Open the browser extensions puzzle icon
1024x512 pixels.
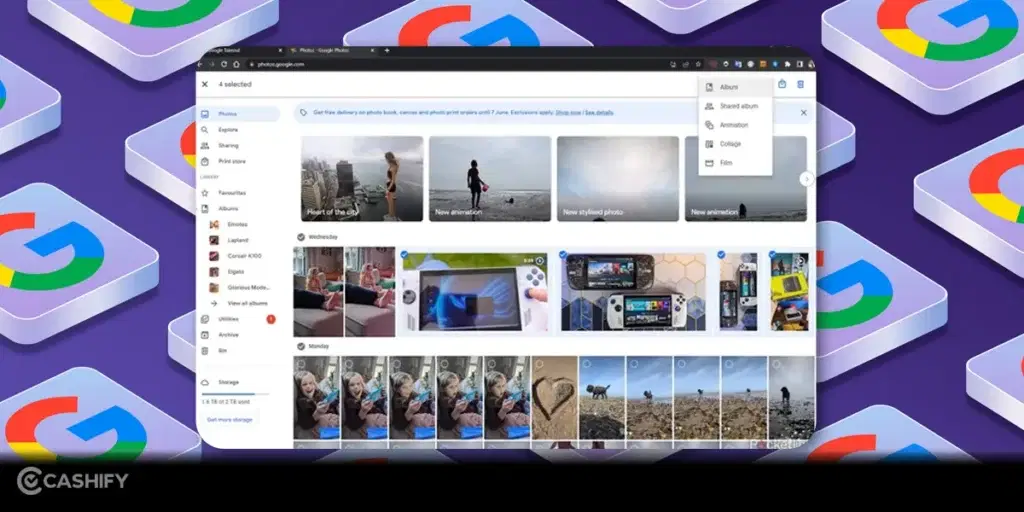[x=787, y=64]
